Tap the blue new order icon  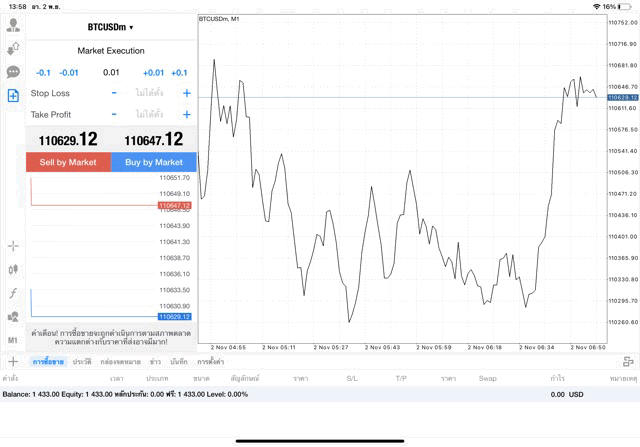click(x=13, y=96)
